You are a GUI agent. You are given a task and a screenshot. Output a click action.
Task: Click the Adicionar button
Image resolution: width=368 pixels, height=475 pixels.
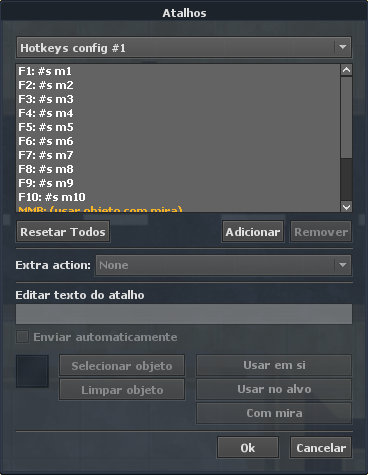pos(253,232)
